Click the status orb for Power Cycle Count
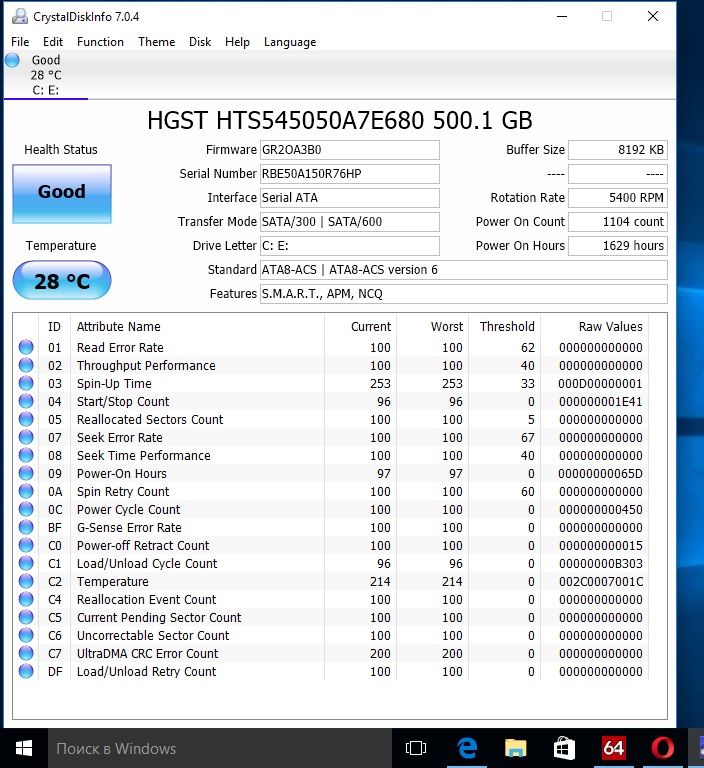 tap(26, 509)
